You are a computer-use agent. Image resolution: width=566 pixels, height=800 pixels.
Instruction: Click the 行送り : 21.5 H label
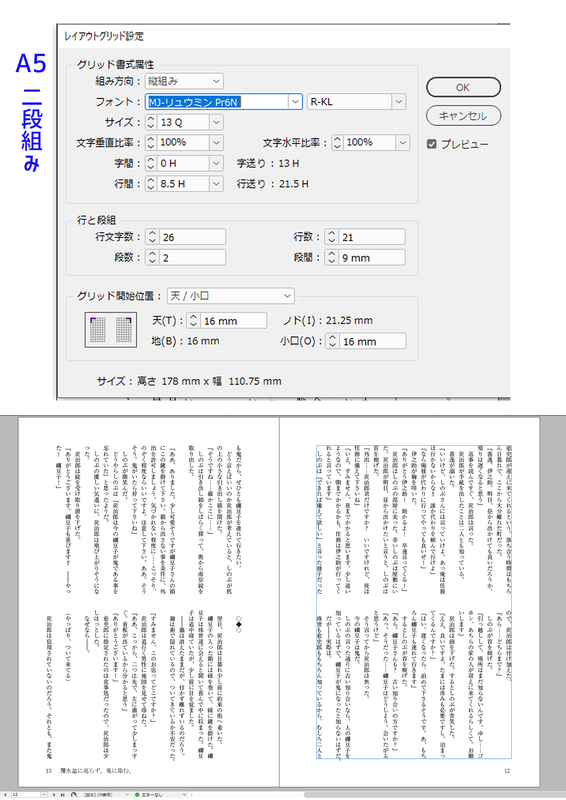tap(273, 184)
